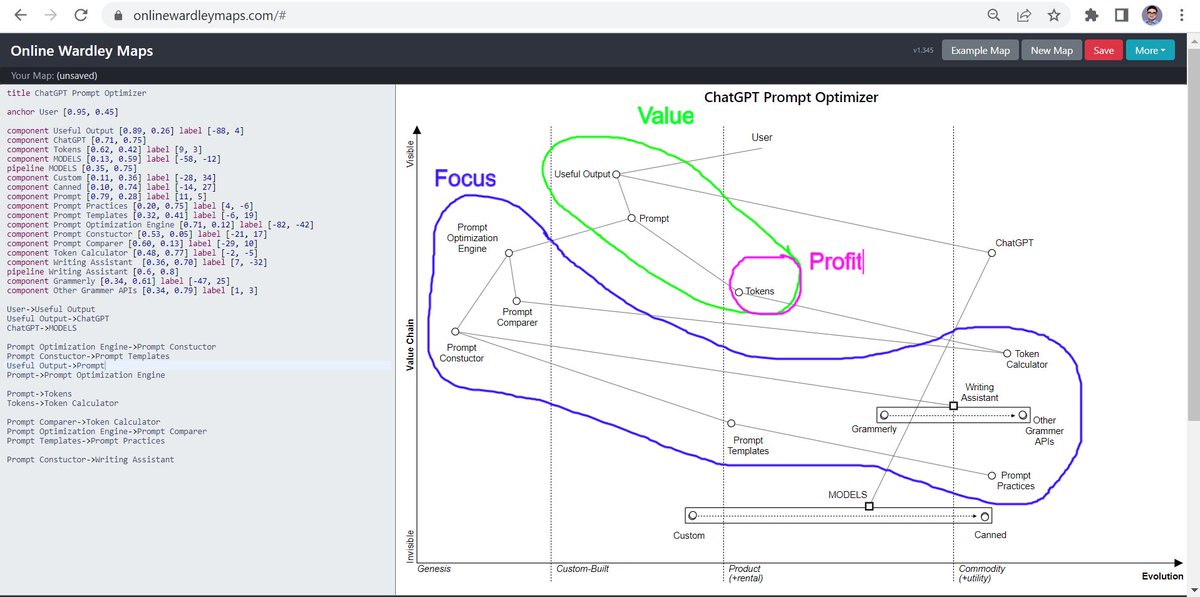Screen dimensions: 1200x597
Task: Click the Custom-Built stage label
Action: click(x=582, y=569)
